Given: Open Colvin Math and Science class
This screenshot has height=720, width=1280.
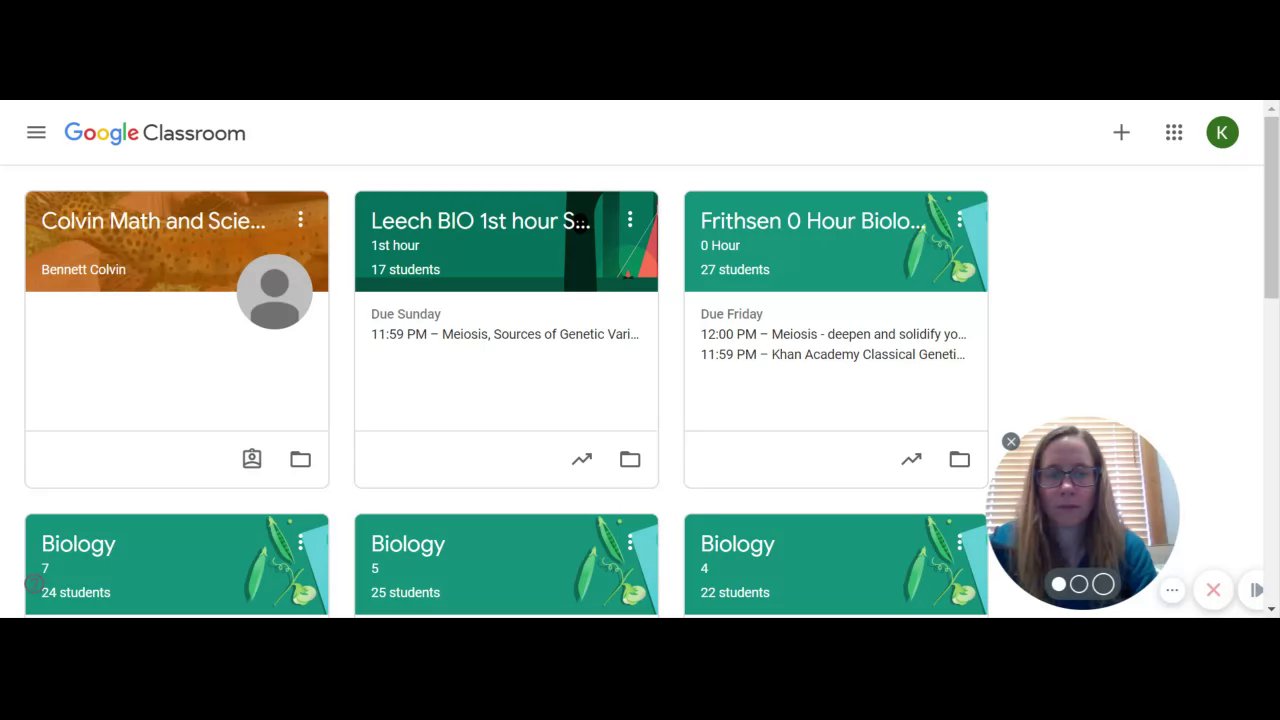Looking at the screenshot, I should pyautogui.click(x=154, y=221).
